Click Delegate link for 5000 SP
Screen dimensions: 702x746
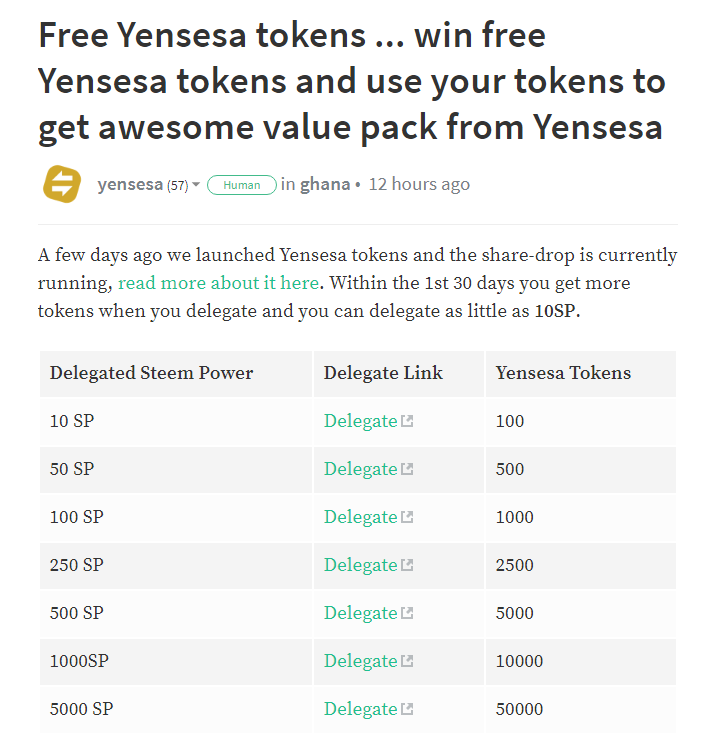[361, 709]
